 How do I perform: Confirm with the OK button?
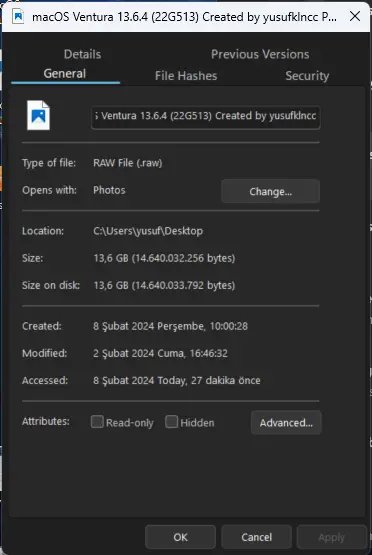[x=180, y=537]
